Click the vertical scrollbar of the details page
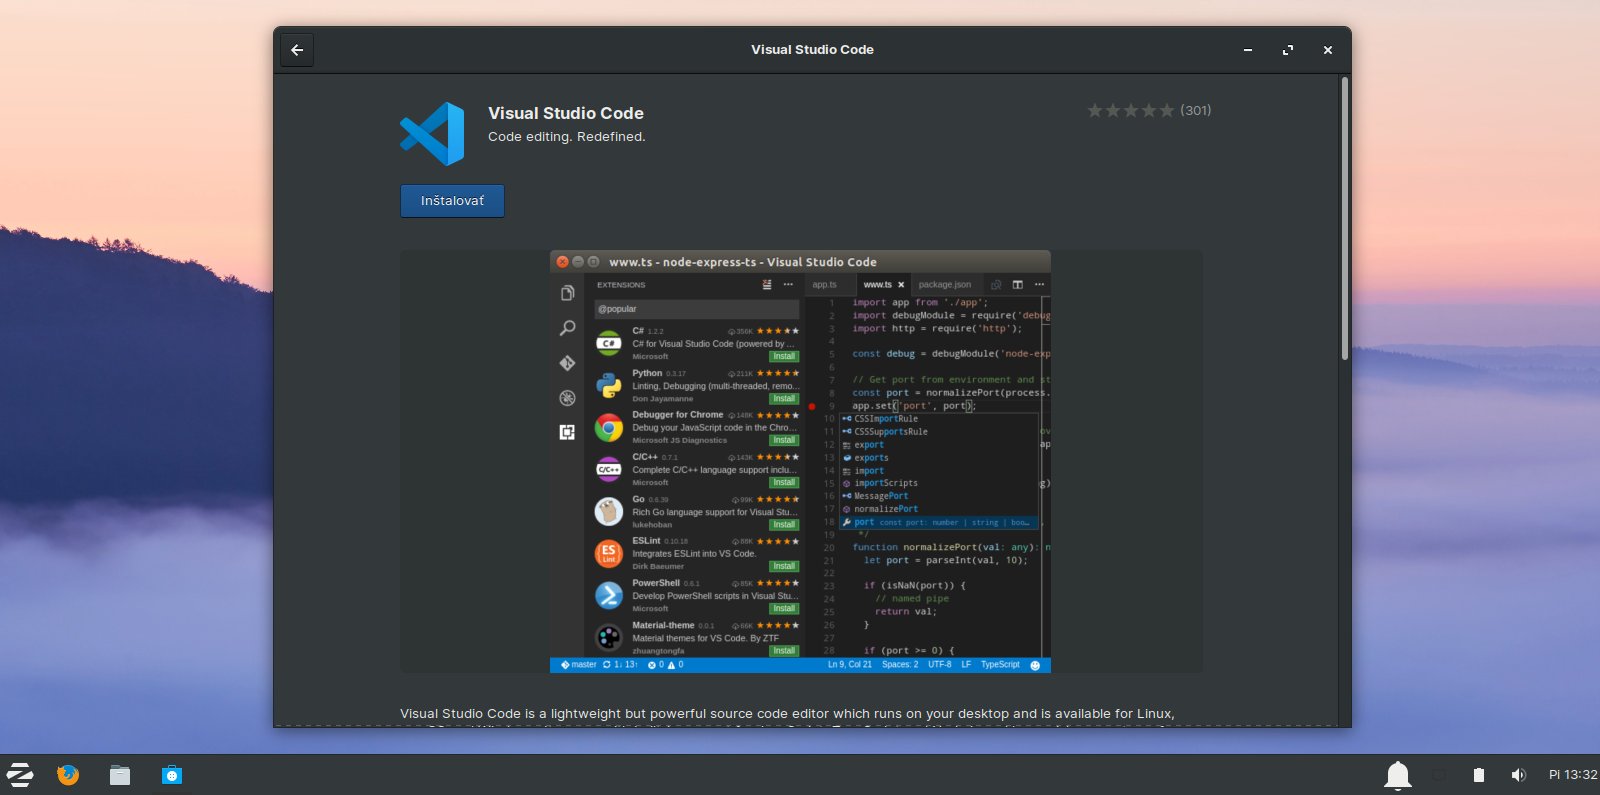The width and height of the screenshot is (1600, 795). click(x=1344, y=218)
